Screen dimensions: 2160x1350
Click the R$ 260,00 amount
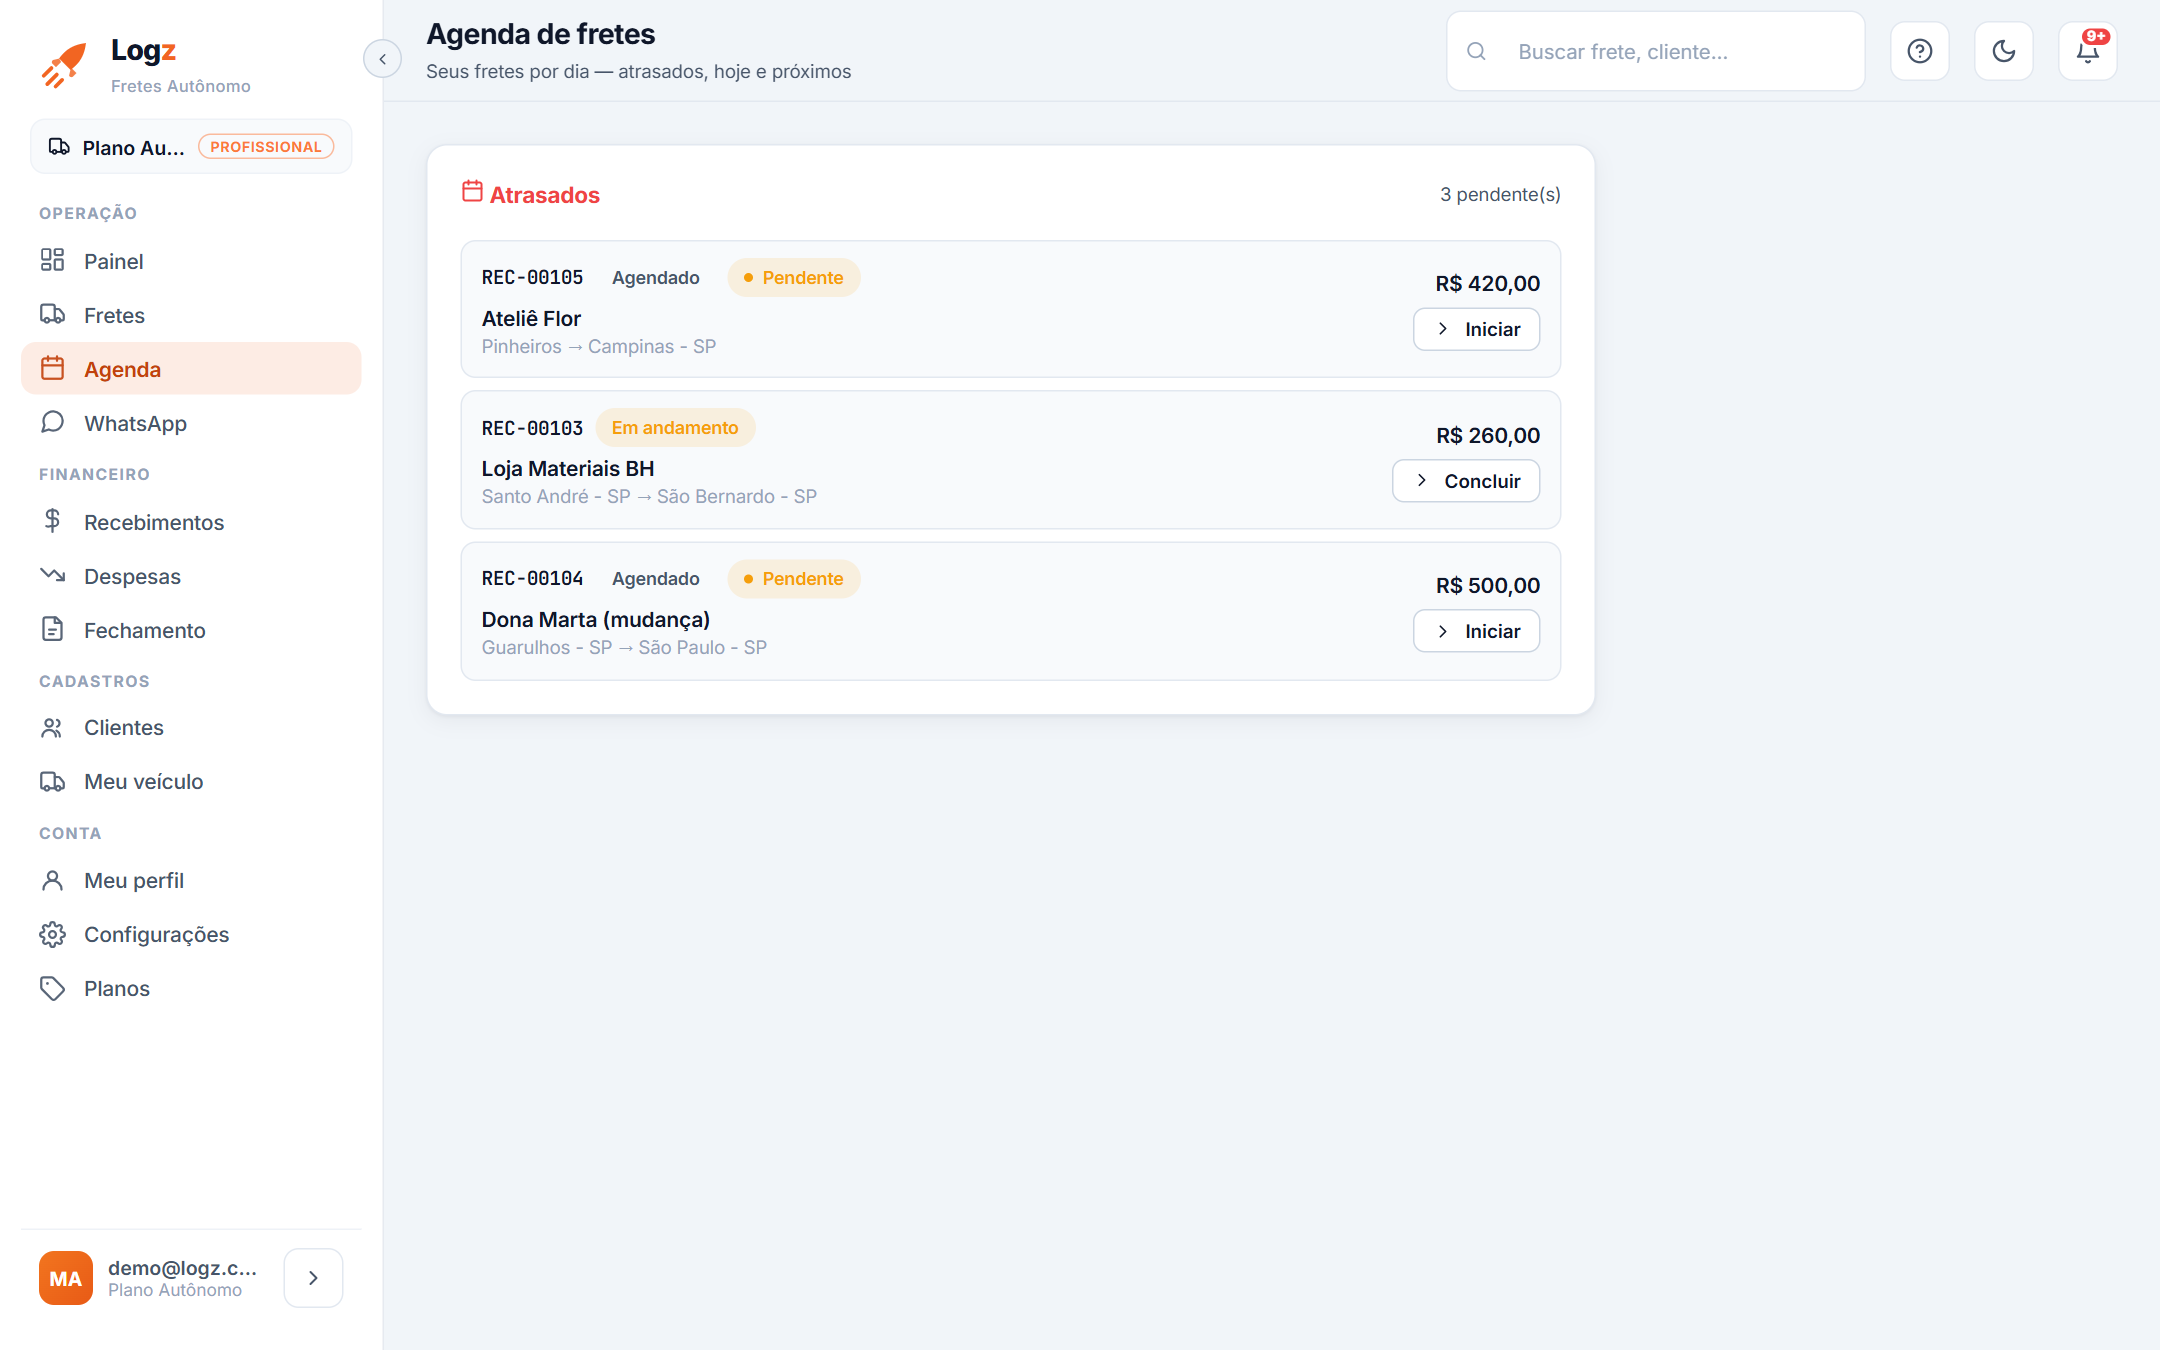click(x=1488, y=435)
